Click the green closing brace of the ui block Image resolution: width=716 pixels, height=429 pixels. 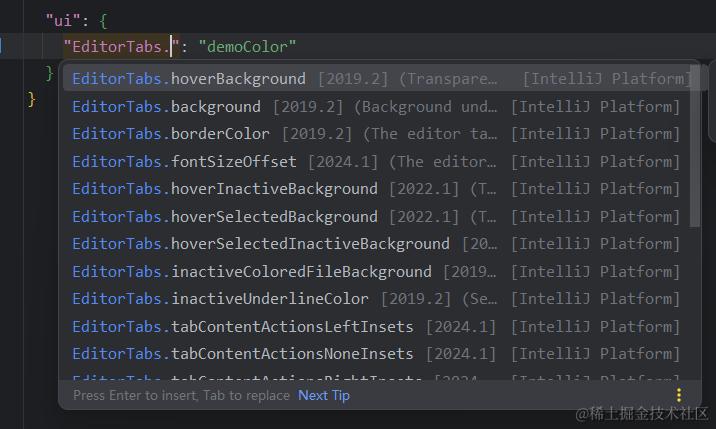[49, 73]
